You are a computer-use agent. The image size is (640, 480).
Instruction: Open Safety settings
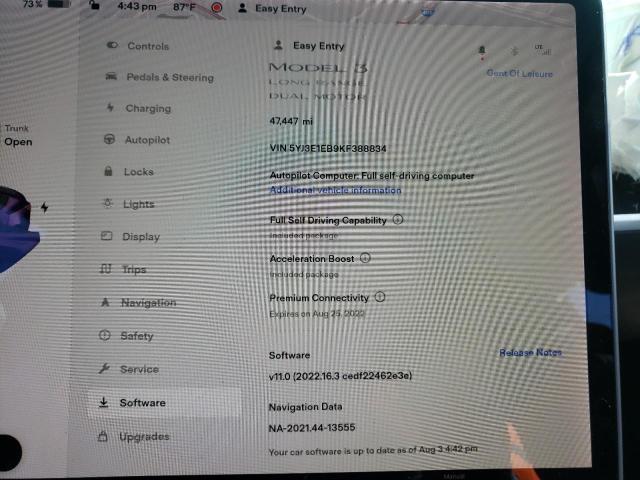click(126, 336)
